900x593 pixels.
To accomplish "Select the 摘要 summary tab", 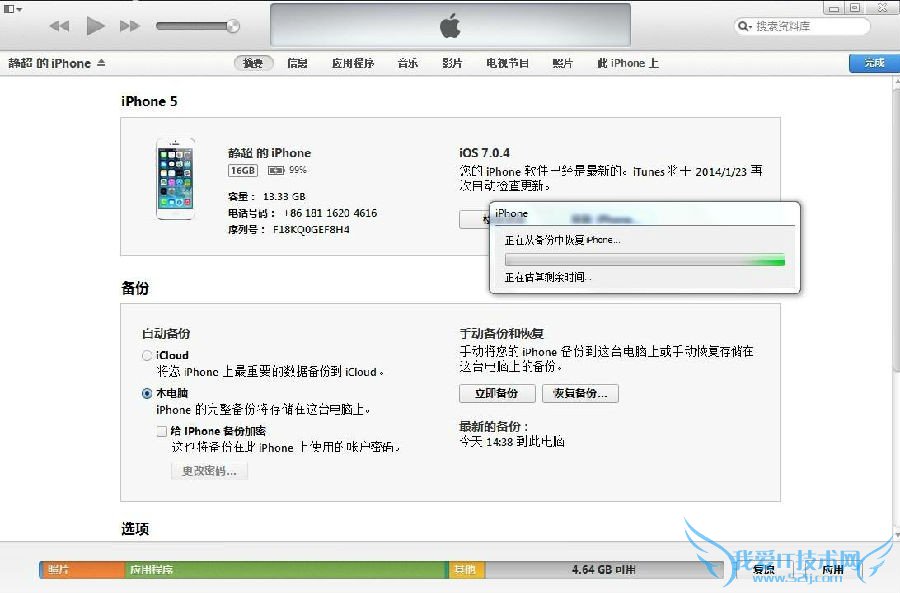I will point(253,63).
